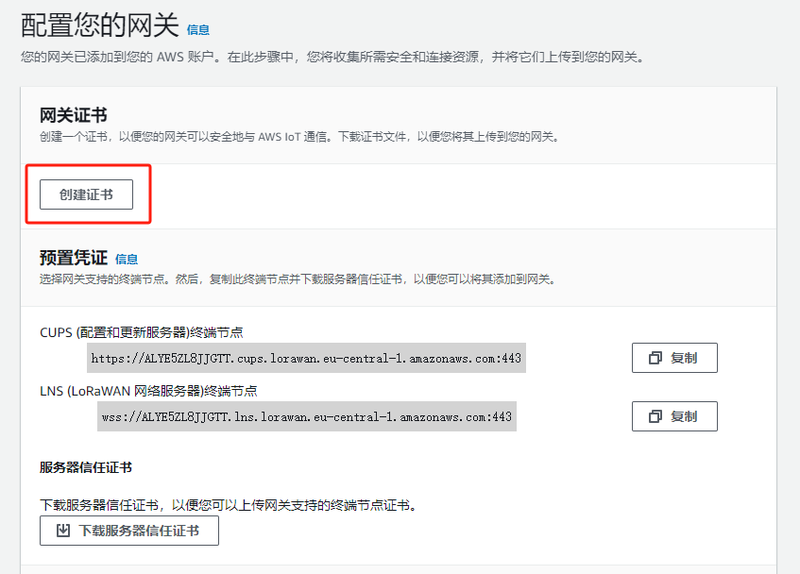The height and width of the screenshot is (574, 800).
Task: Select the LNS wss endpoint URL field
Action: pyautogui.click(x=306, y=416)
